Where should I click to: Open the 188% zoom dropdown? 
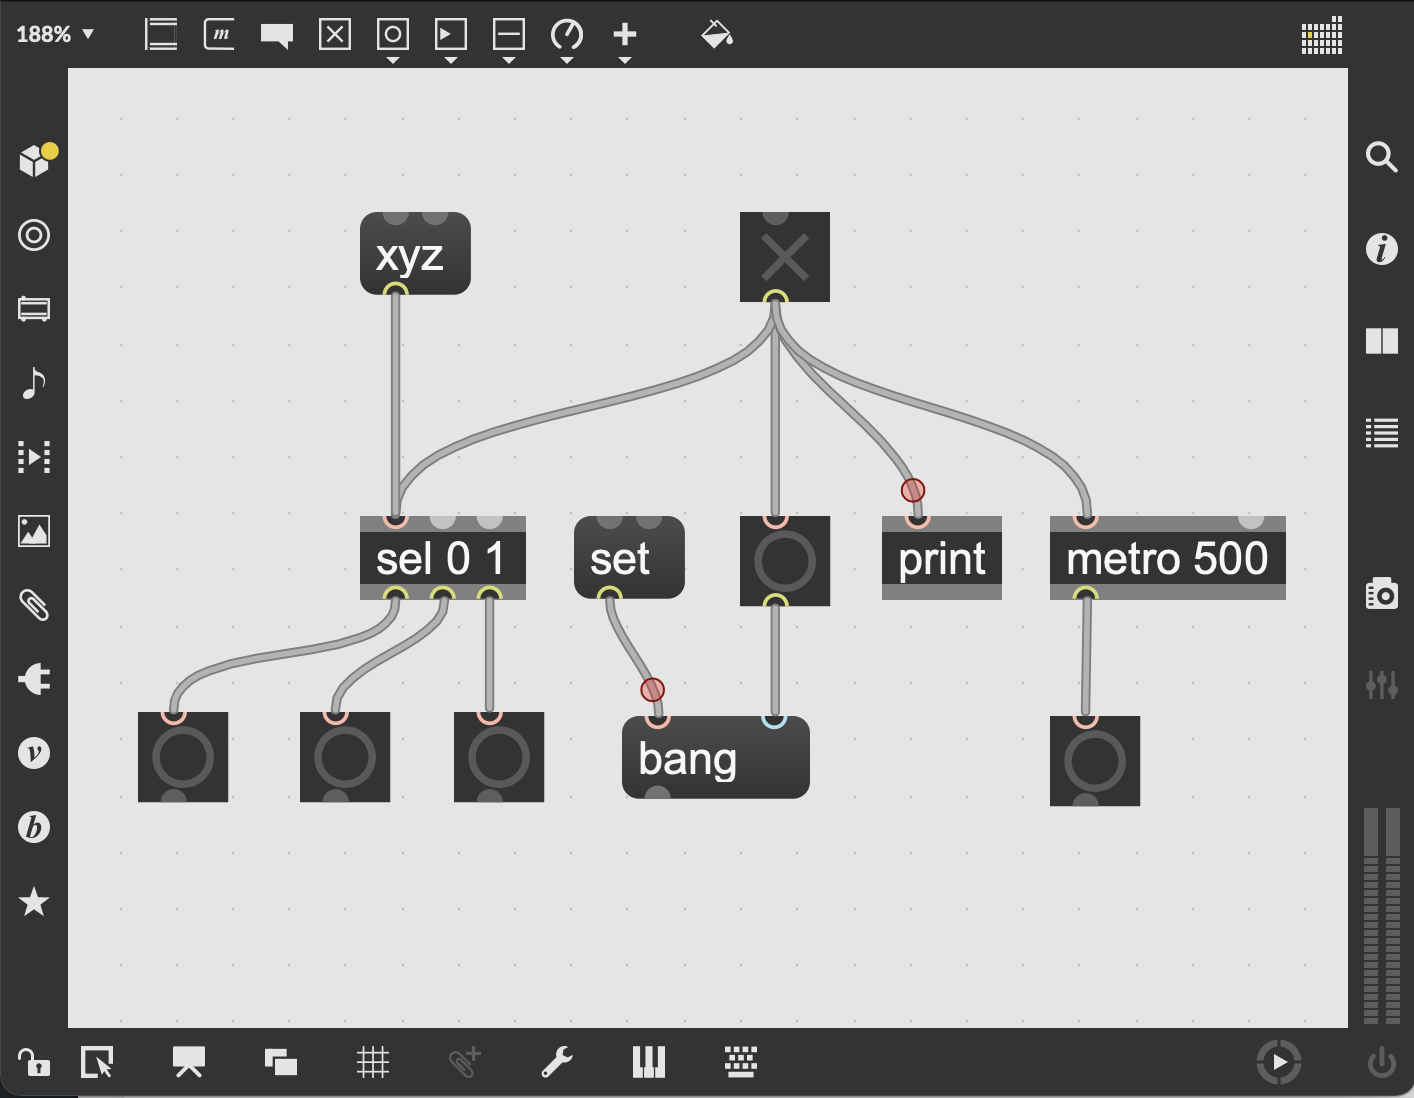click(55, 35)
